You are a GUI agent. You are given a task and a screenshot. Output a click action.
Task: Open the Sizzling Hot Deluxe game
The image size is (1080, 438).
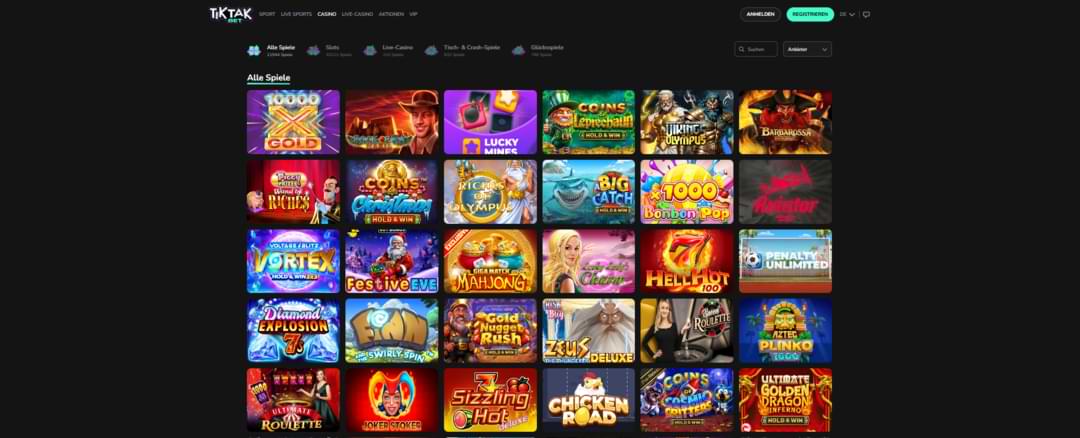[x=490, y=400]
